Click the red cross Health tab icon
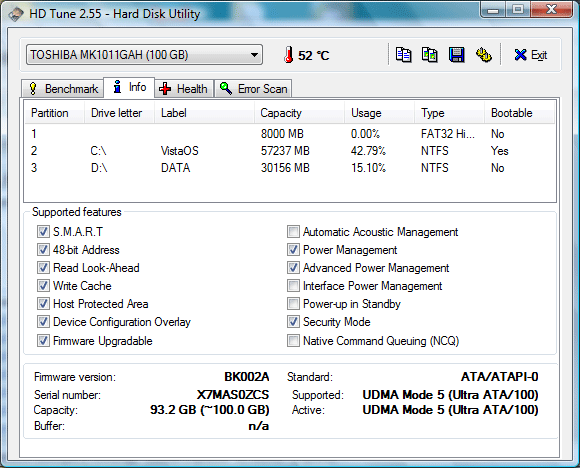 tap(165, 89)
